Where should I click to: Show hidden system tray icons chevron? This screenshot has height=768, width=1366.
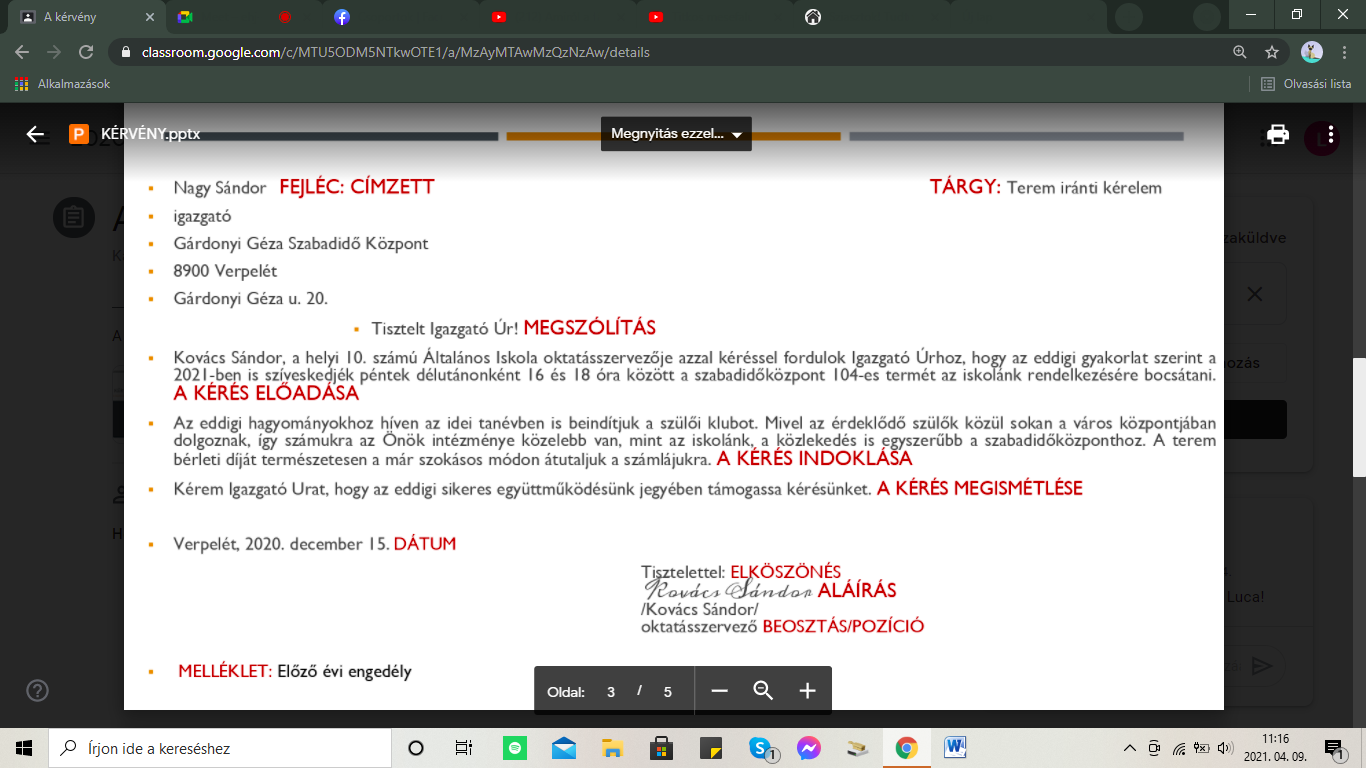point(1130,748)
